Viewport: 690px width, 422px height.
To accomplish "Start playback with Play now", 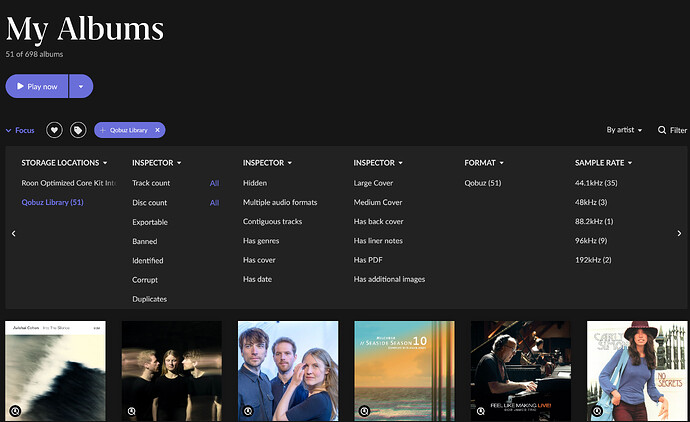I will tap(37, 86).
